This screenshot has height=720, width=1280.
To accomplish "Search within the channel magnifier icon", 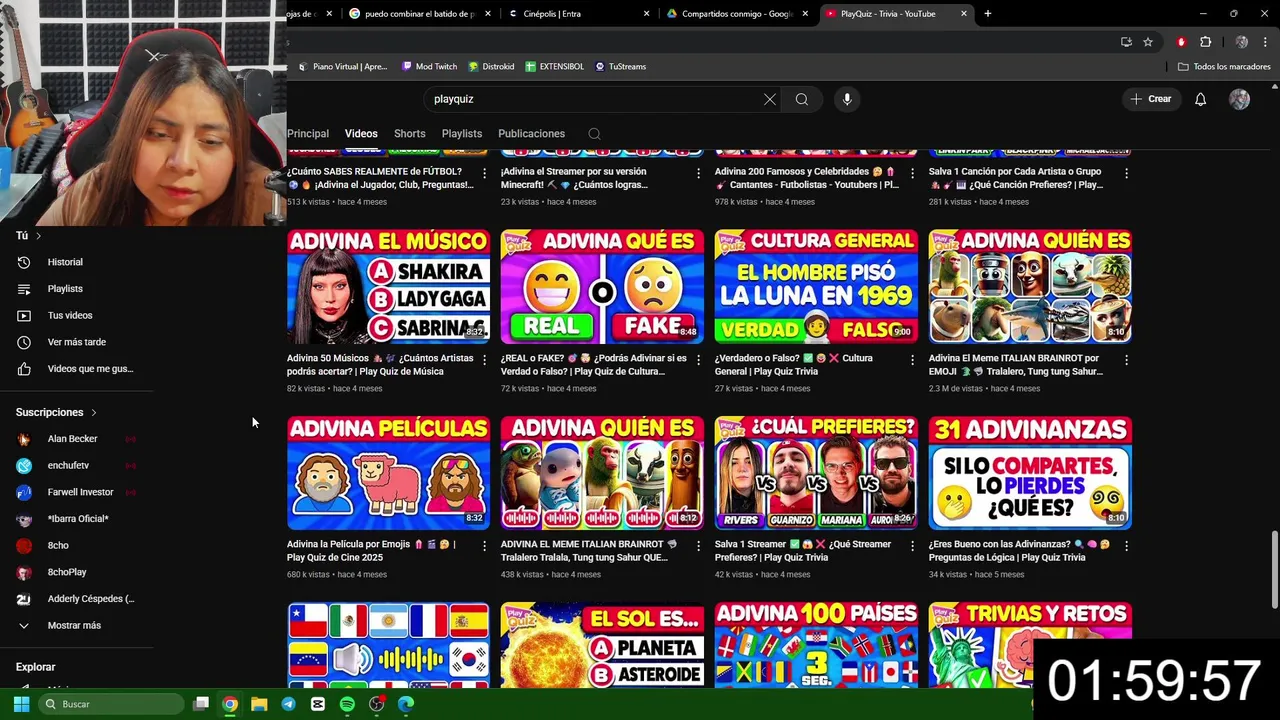I will (594, 134).
